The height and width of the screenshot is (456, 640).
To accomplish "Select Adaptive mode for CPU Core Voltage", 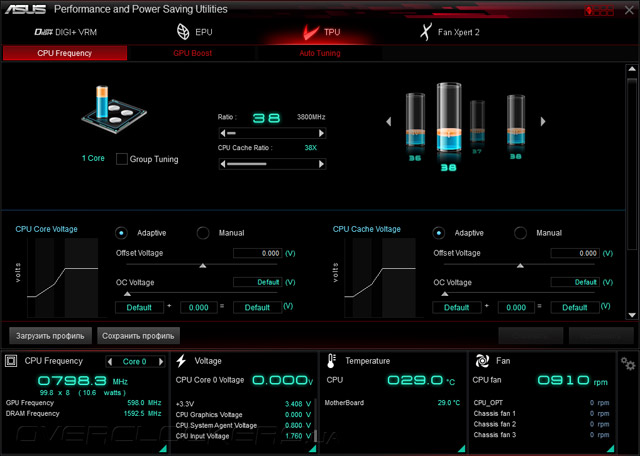I will tap(121, 233).
